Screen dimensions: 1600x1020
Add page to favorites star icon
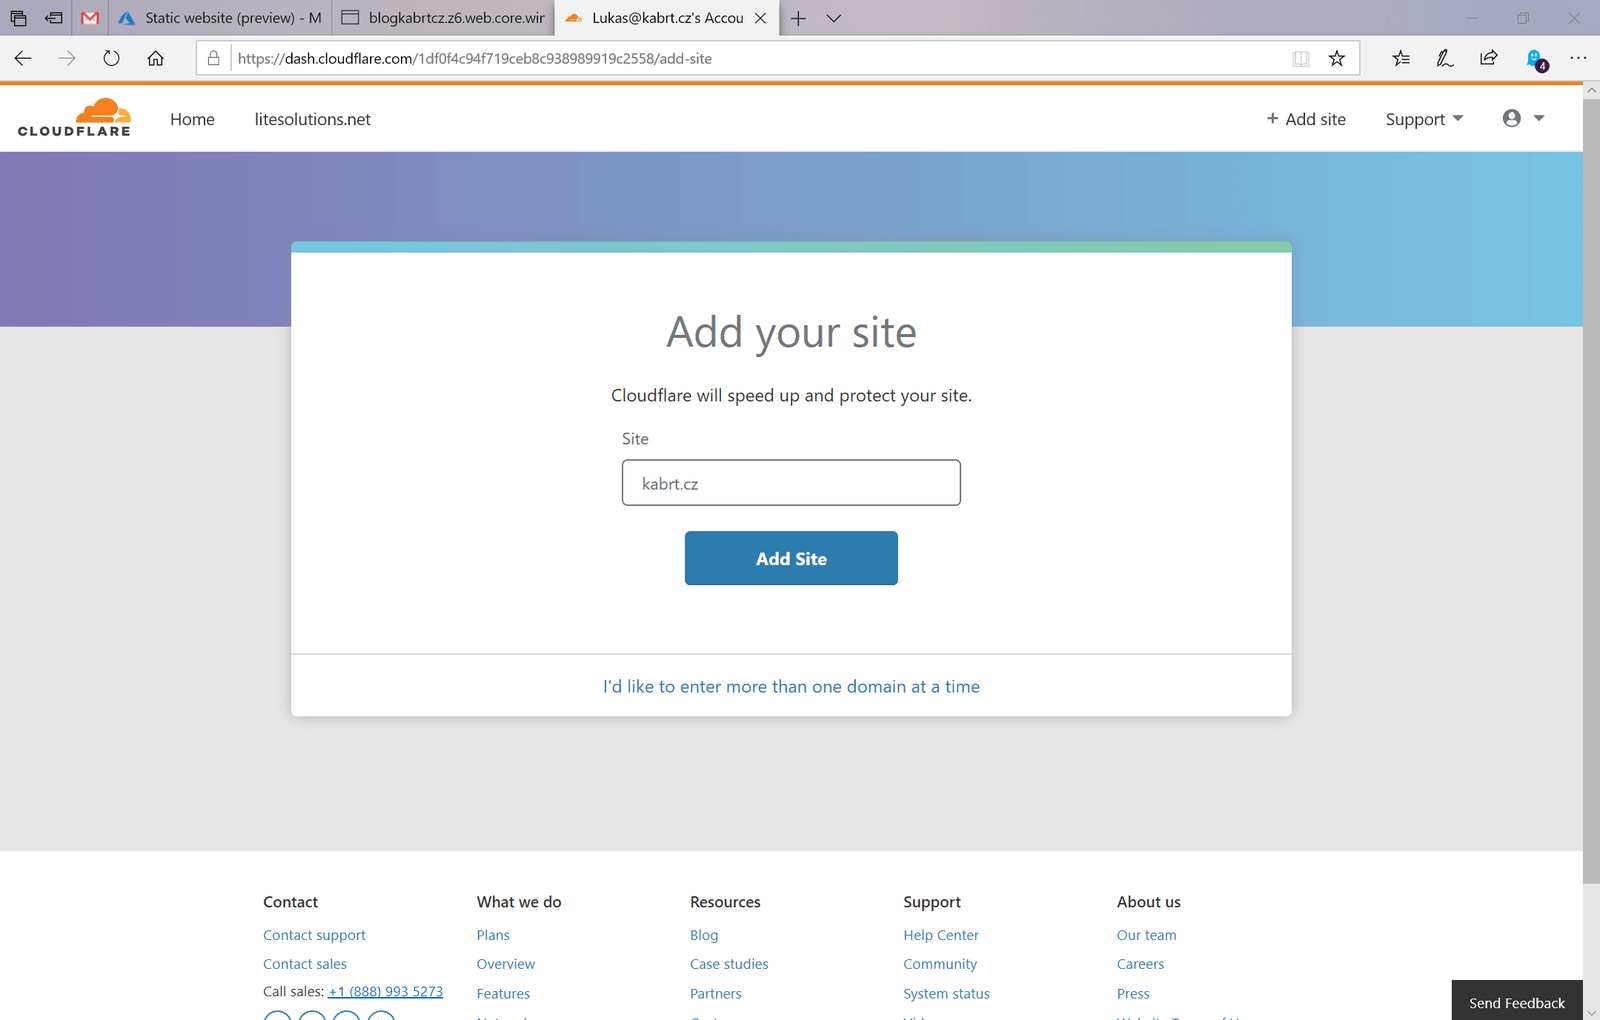coord(1337,58)
